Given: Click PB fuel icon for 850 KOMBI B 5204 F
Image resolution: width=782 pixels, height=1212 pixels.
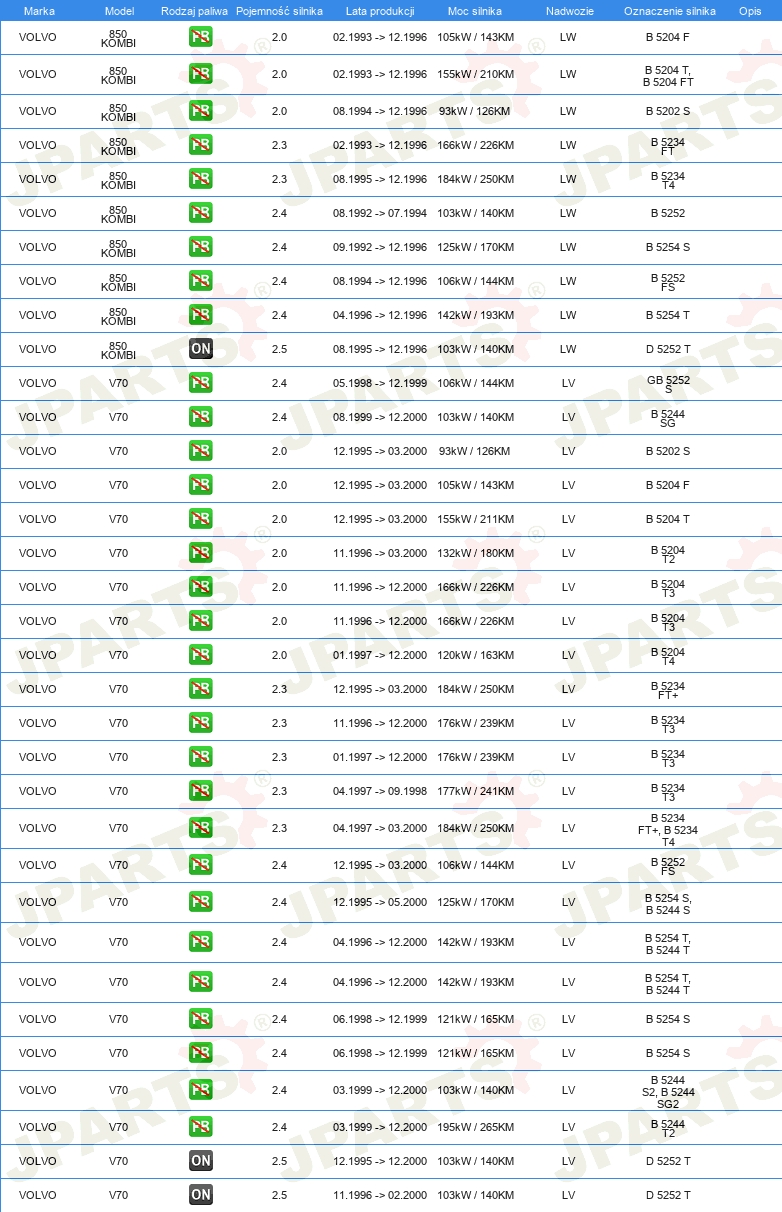Looking at the screenshot, I should pyautogui.click(x=200, y=38).
